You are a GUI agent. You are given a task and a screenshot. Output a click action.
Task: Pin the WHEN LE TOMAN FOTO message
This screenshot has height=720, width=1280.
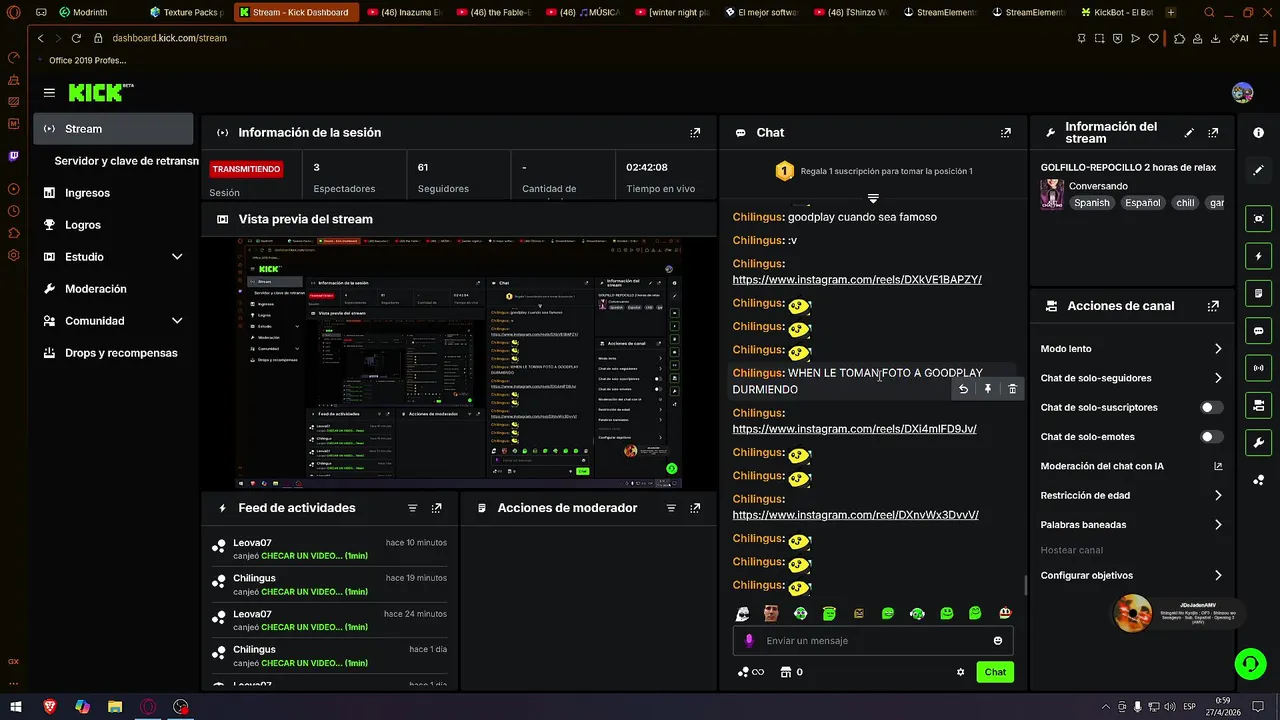pyautogui.click(x=987, y=389)
